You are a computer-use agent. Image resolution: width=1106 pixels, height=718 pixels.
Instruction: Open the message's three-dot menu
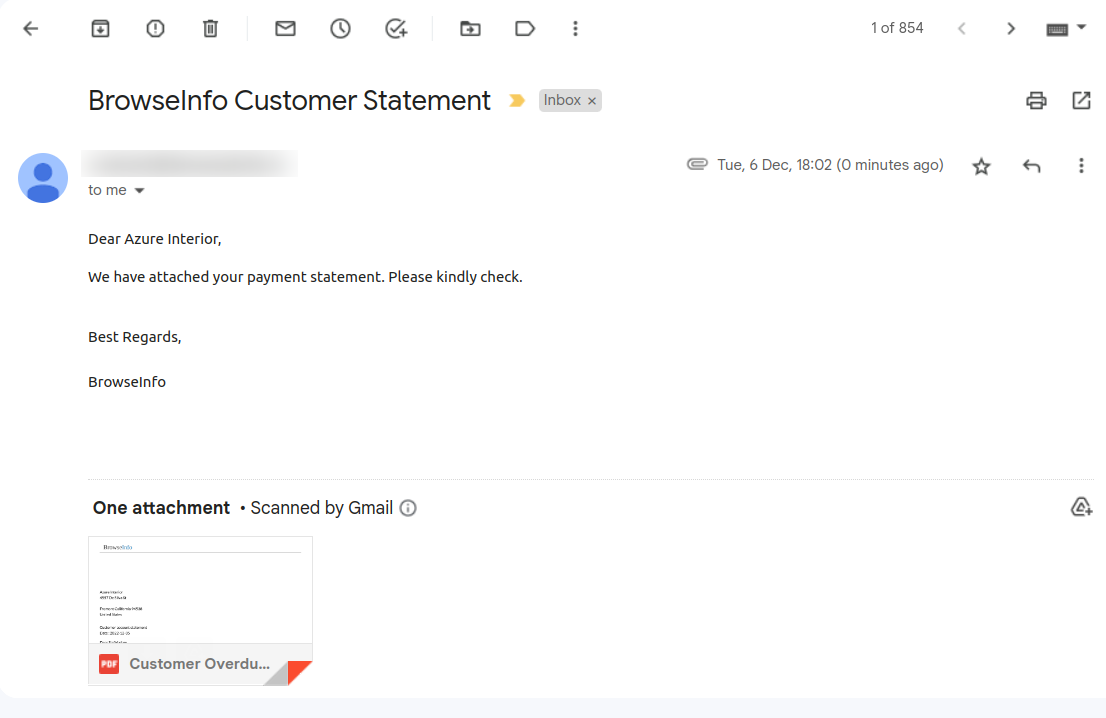pos(1081,166)
